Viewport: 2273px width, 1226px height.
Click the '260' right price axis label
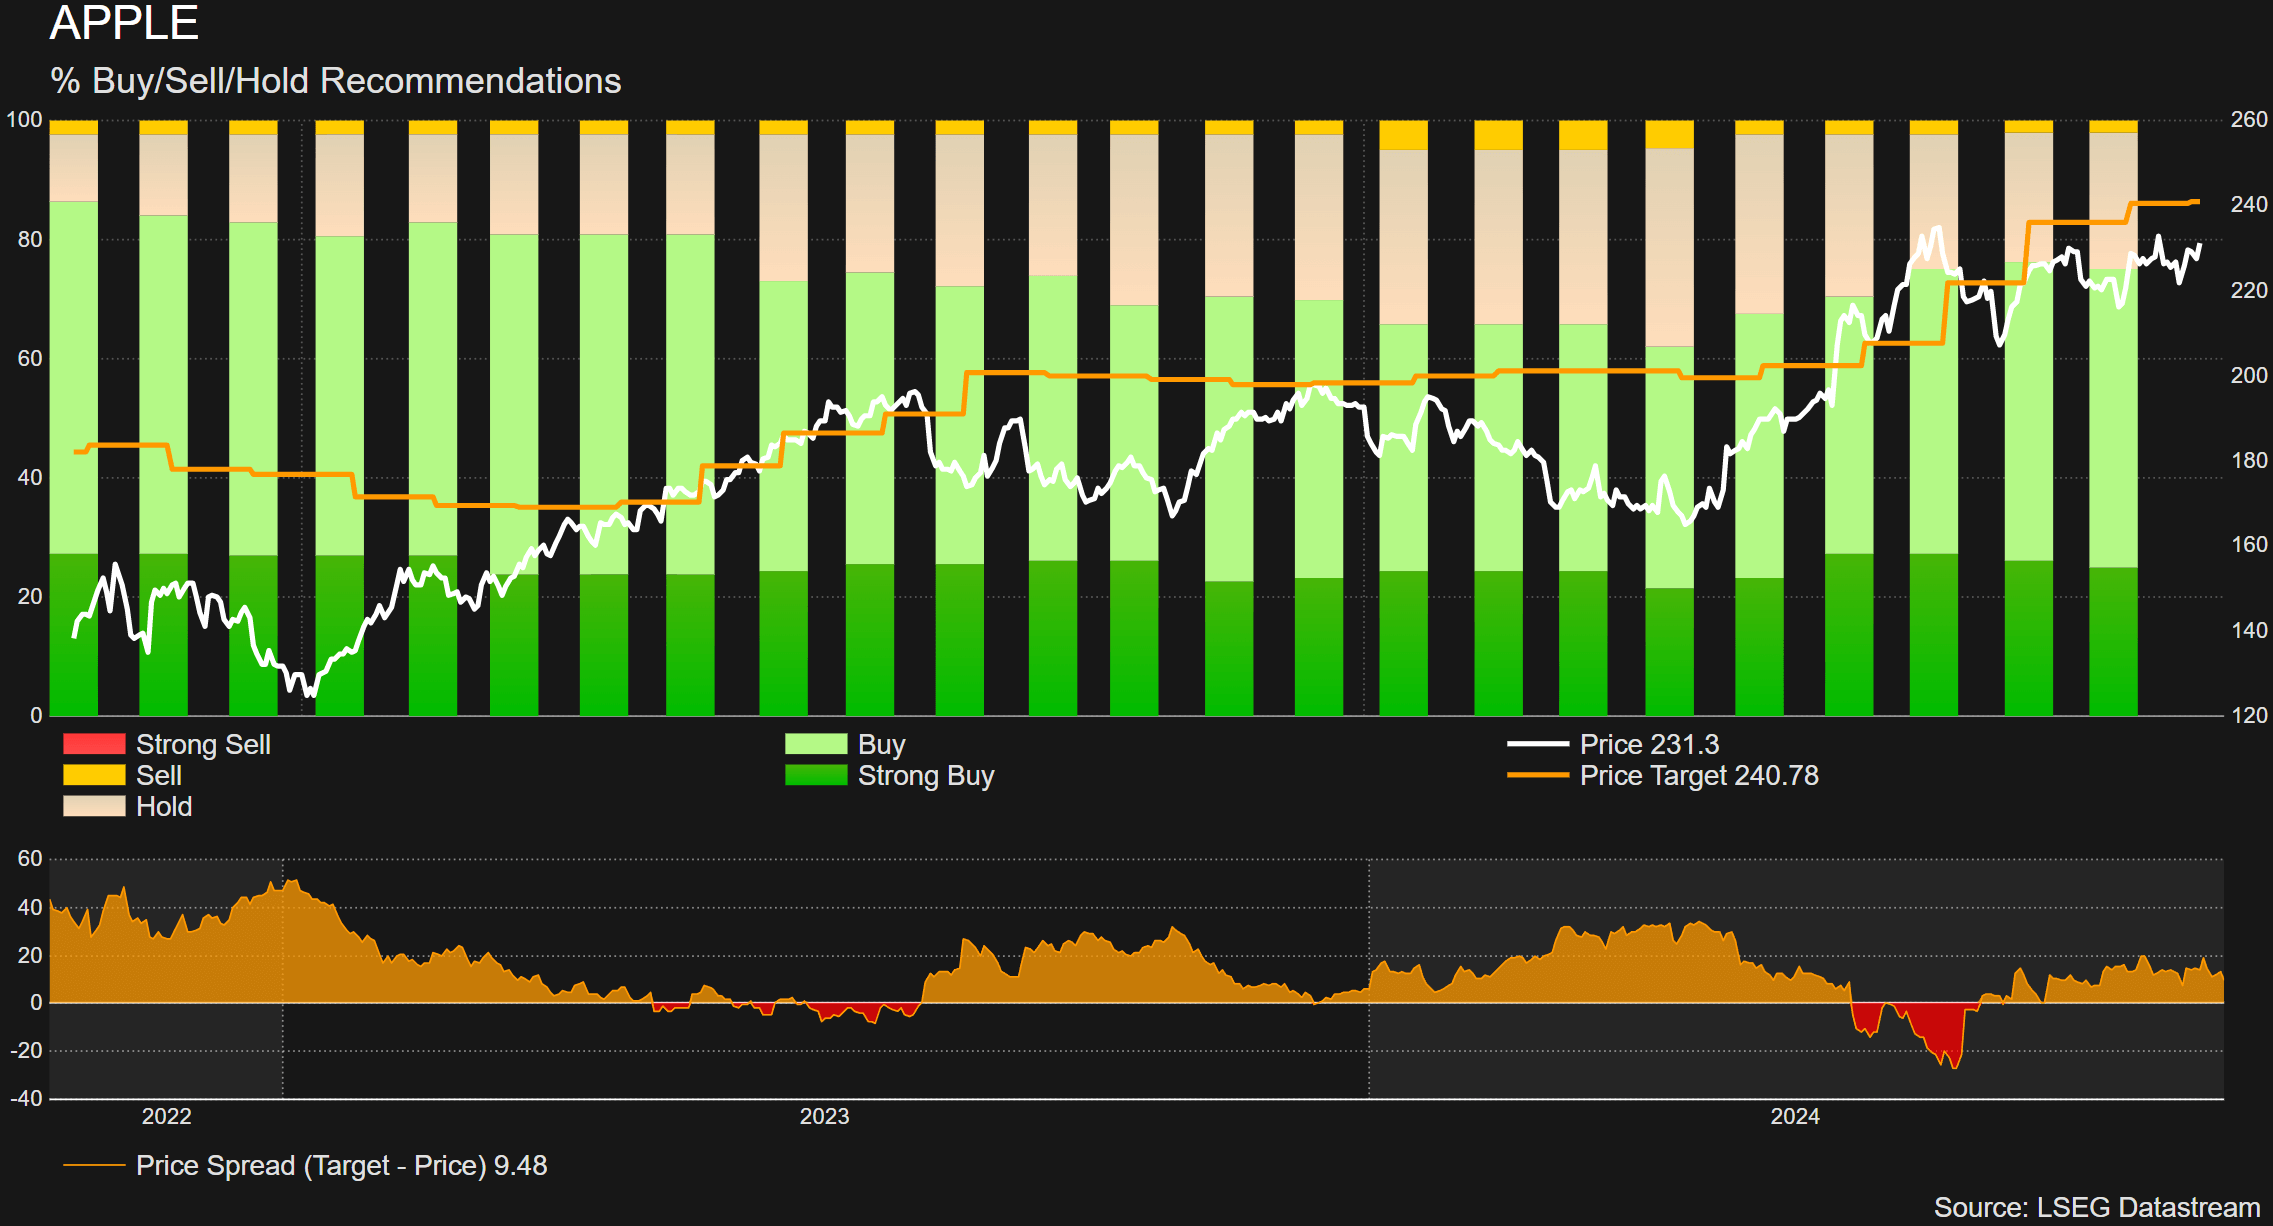click(x=2249, y=120)
